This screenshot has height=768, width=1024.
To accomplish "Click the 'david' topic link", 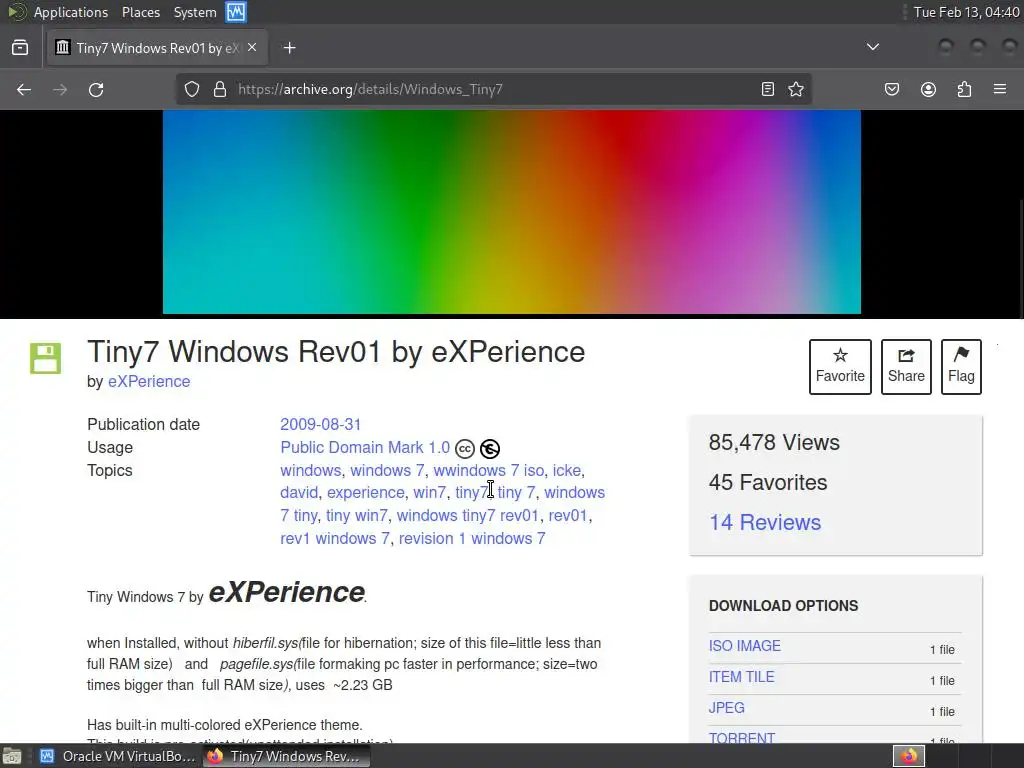I will pos(299,492).
